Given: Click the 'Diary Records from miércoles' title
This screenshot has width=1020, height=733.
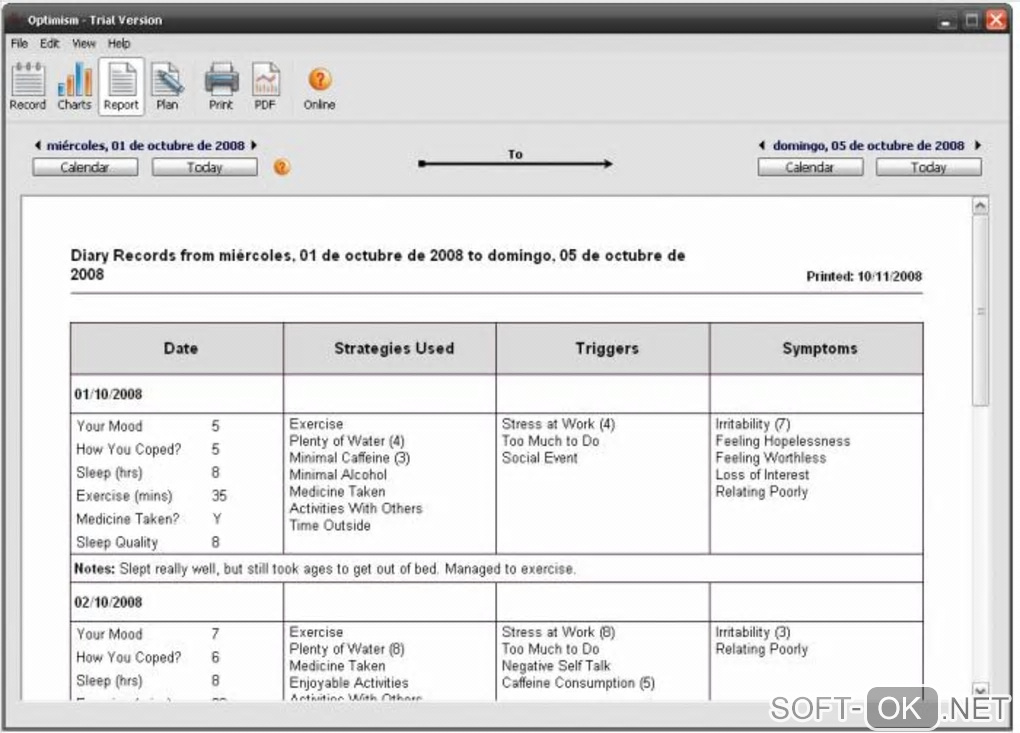Looking at the screenshot, I should 378,264.
